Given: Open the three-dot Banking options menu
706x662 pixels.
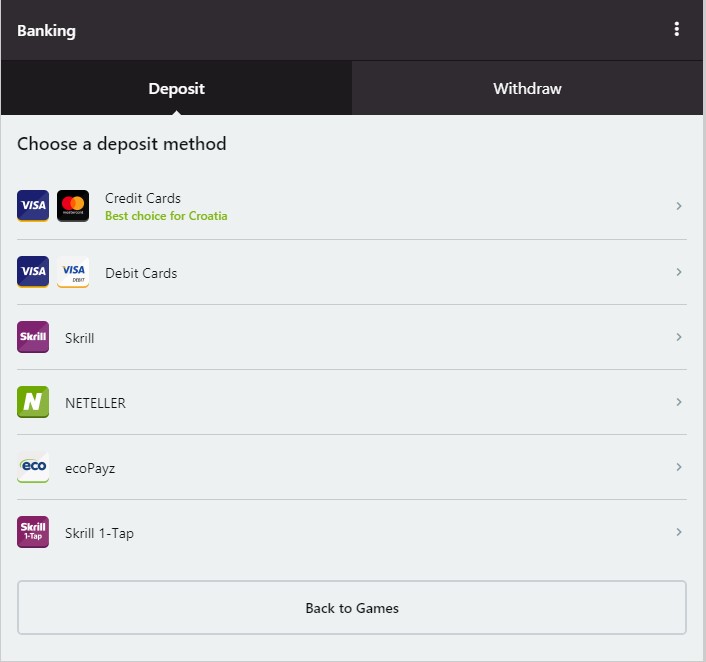Looking at the screenshot, I should (x=677, y=30).
